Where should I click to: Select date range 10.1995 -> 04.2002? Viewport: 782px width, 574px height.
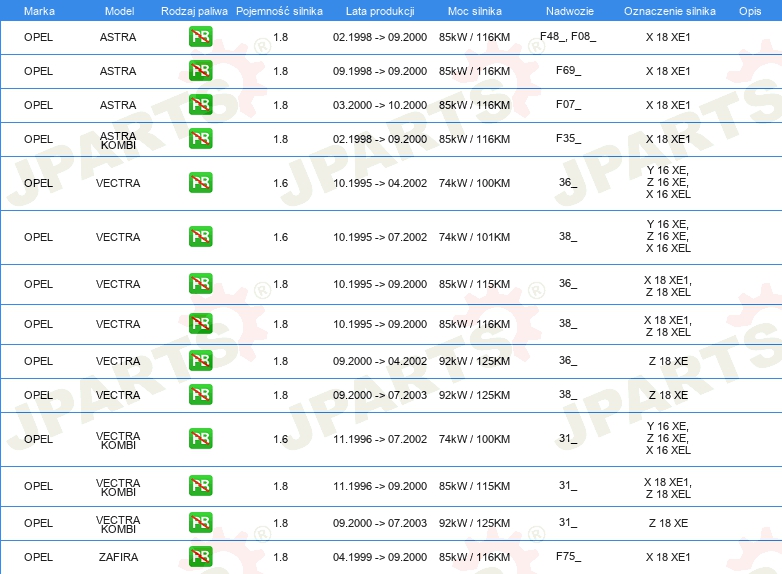(x=380, y=183)
